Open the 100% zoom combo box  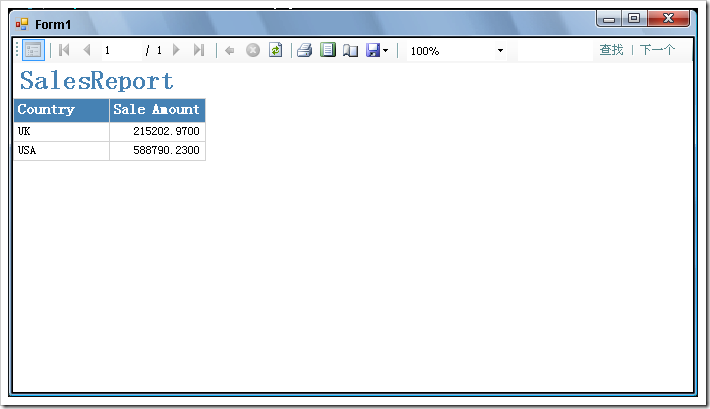coord(456,51)
